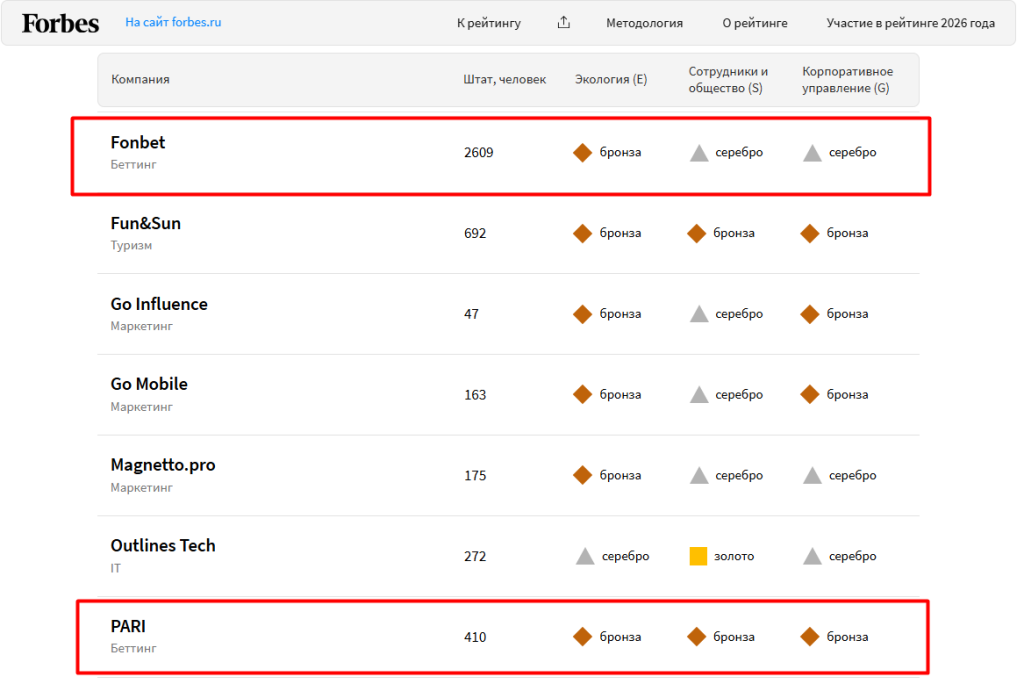
Task: Click the Компания column header
Action: [140, 79]
